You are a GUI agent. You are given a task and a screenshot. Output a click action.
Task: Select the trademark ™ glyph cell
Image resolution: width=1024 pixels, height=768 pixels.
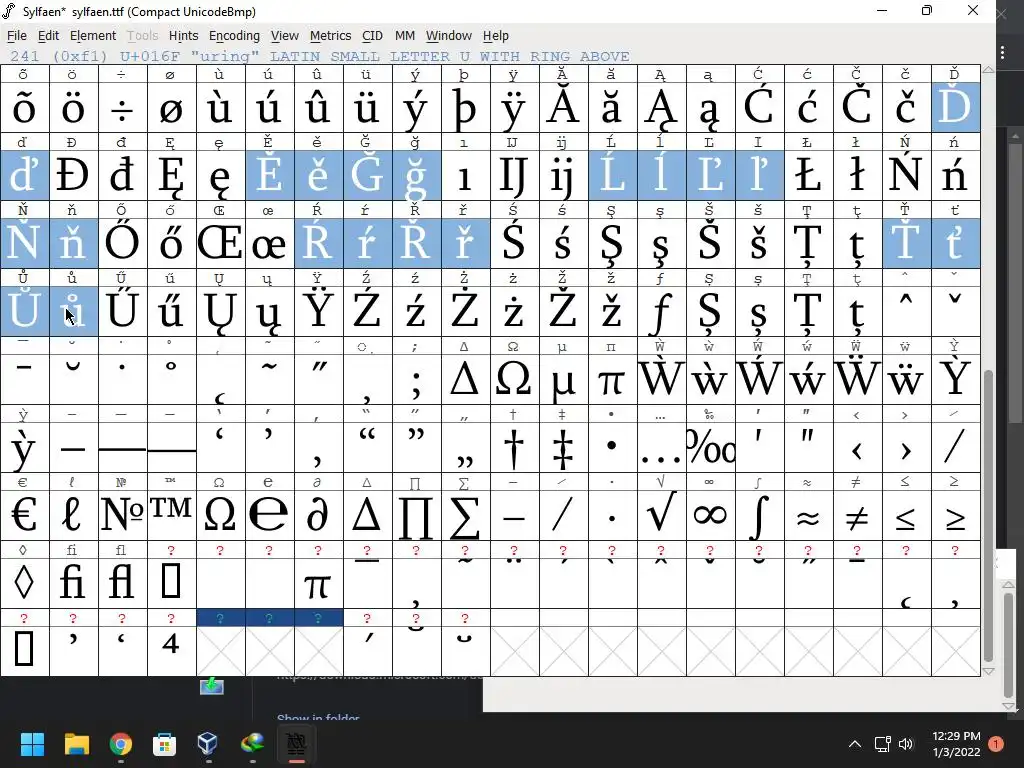coord(171,515)
